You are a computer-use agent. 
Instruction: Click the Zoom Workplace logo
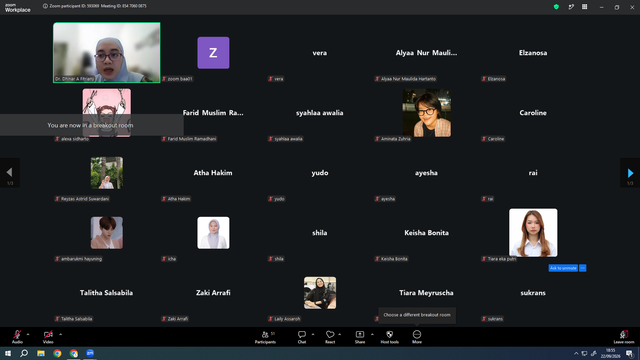[18, 7]
